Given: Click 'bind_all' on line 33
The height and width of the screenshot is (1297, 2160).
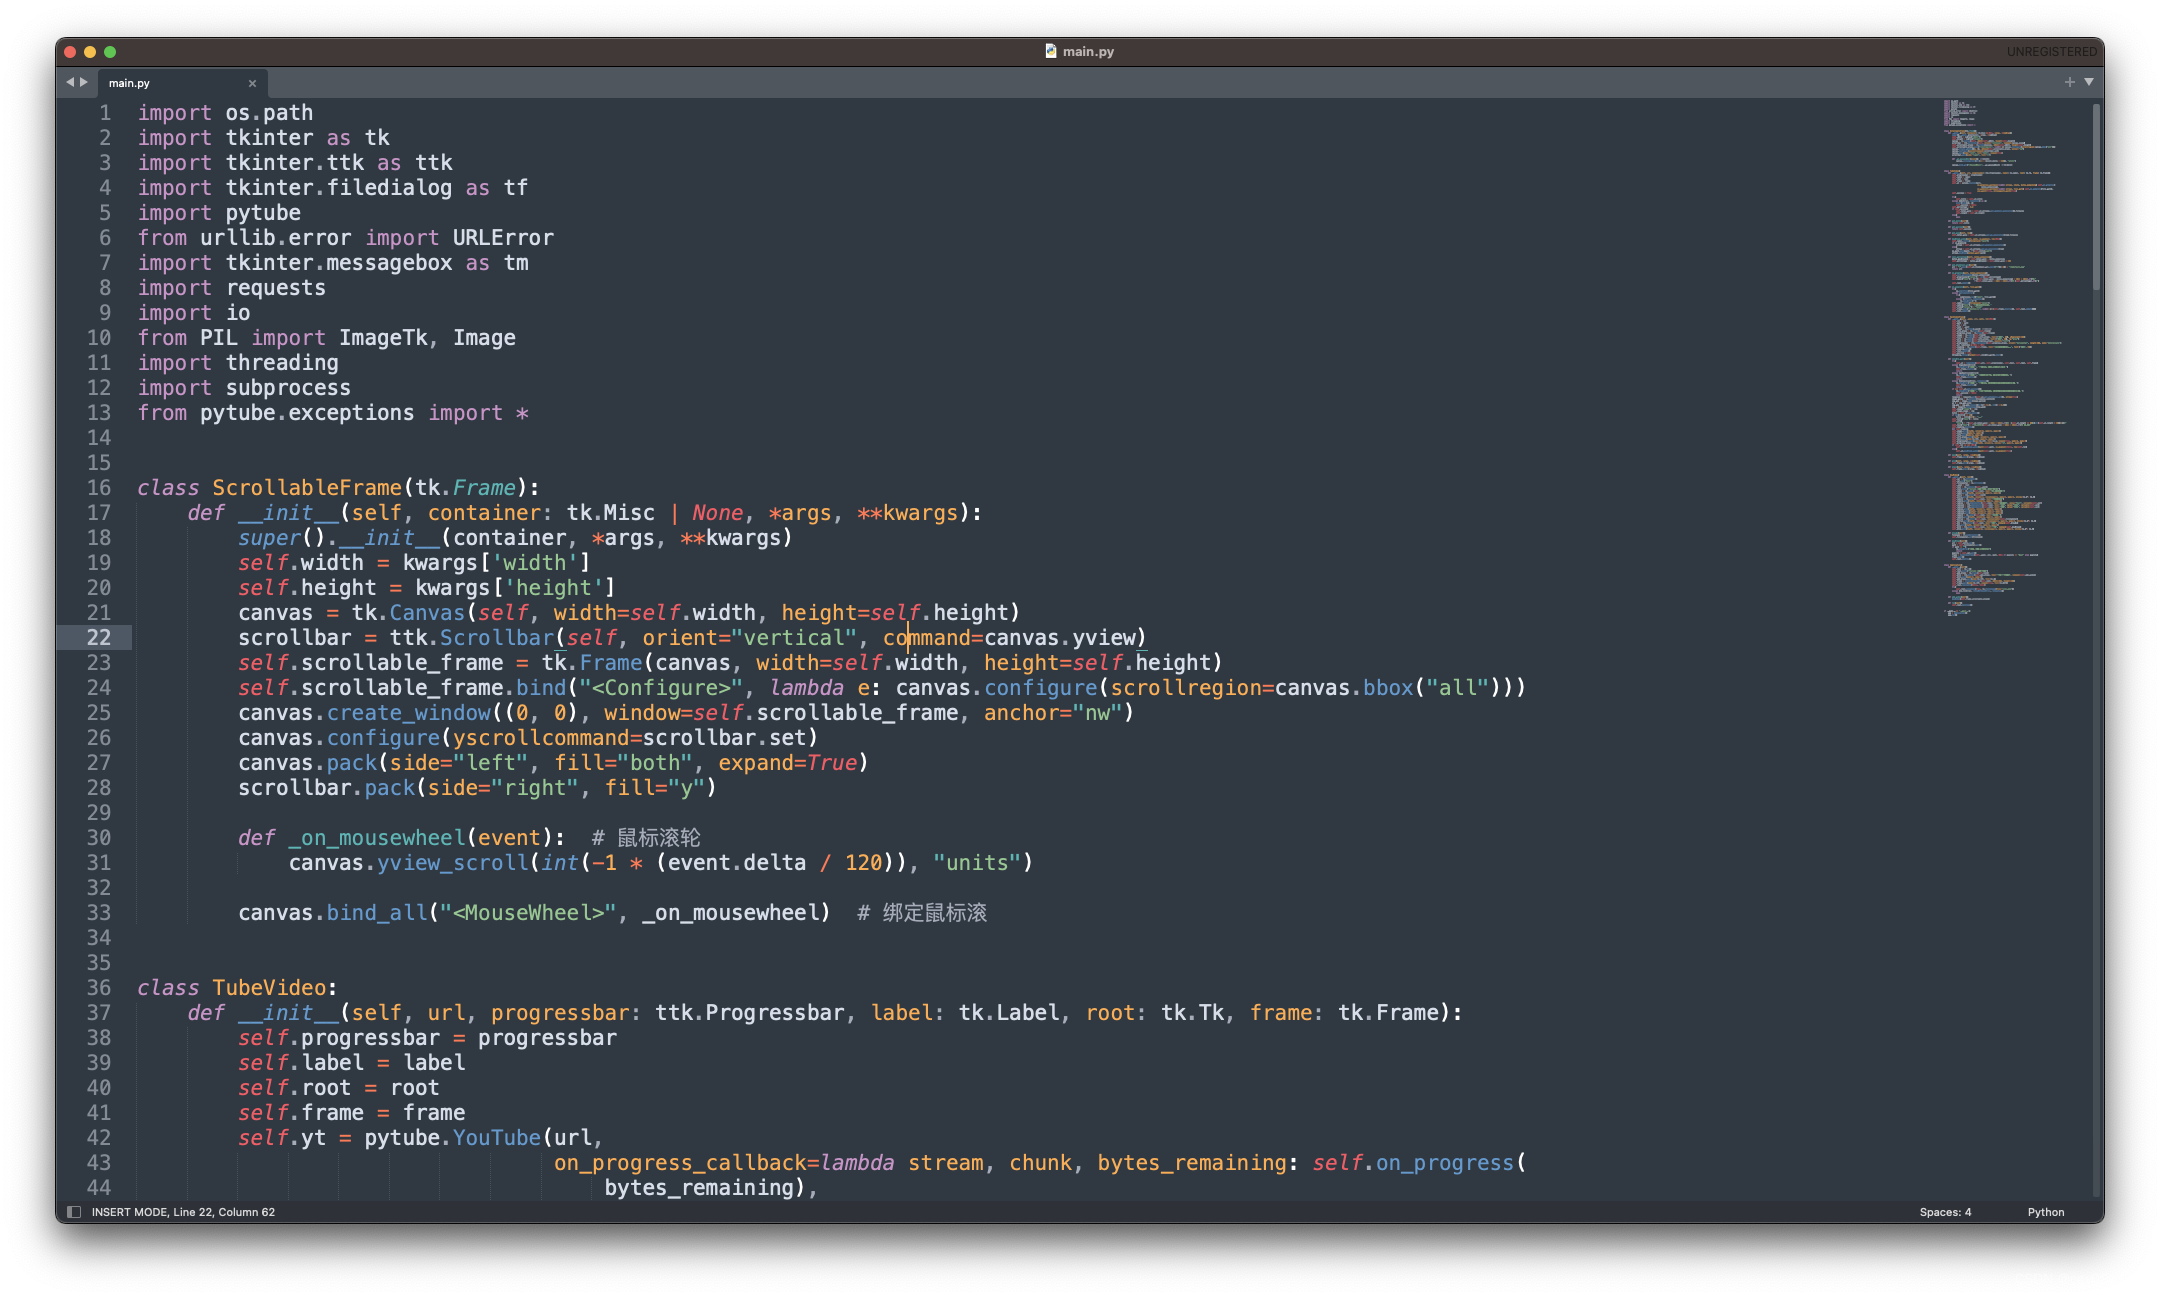Looking at the screenshot, I should (377, 912).
